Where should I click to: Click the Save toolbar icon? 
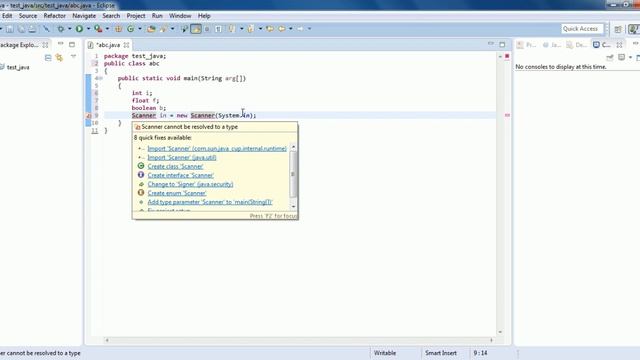(x=9, y=29)
